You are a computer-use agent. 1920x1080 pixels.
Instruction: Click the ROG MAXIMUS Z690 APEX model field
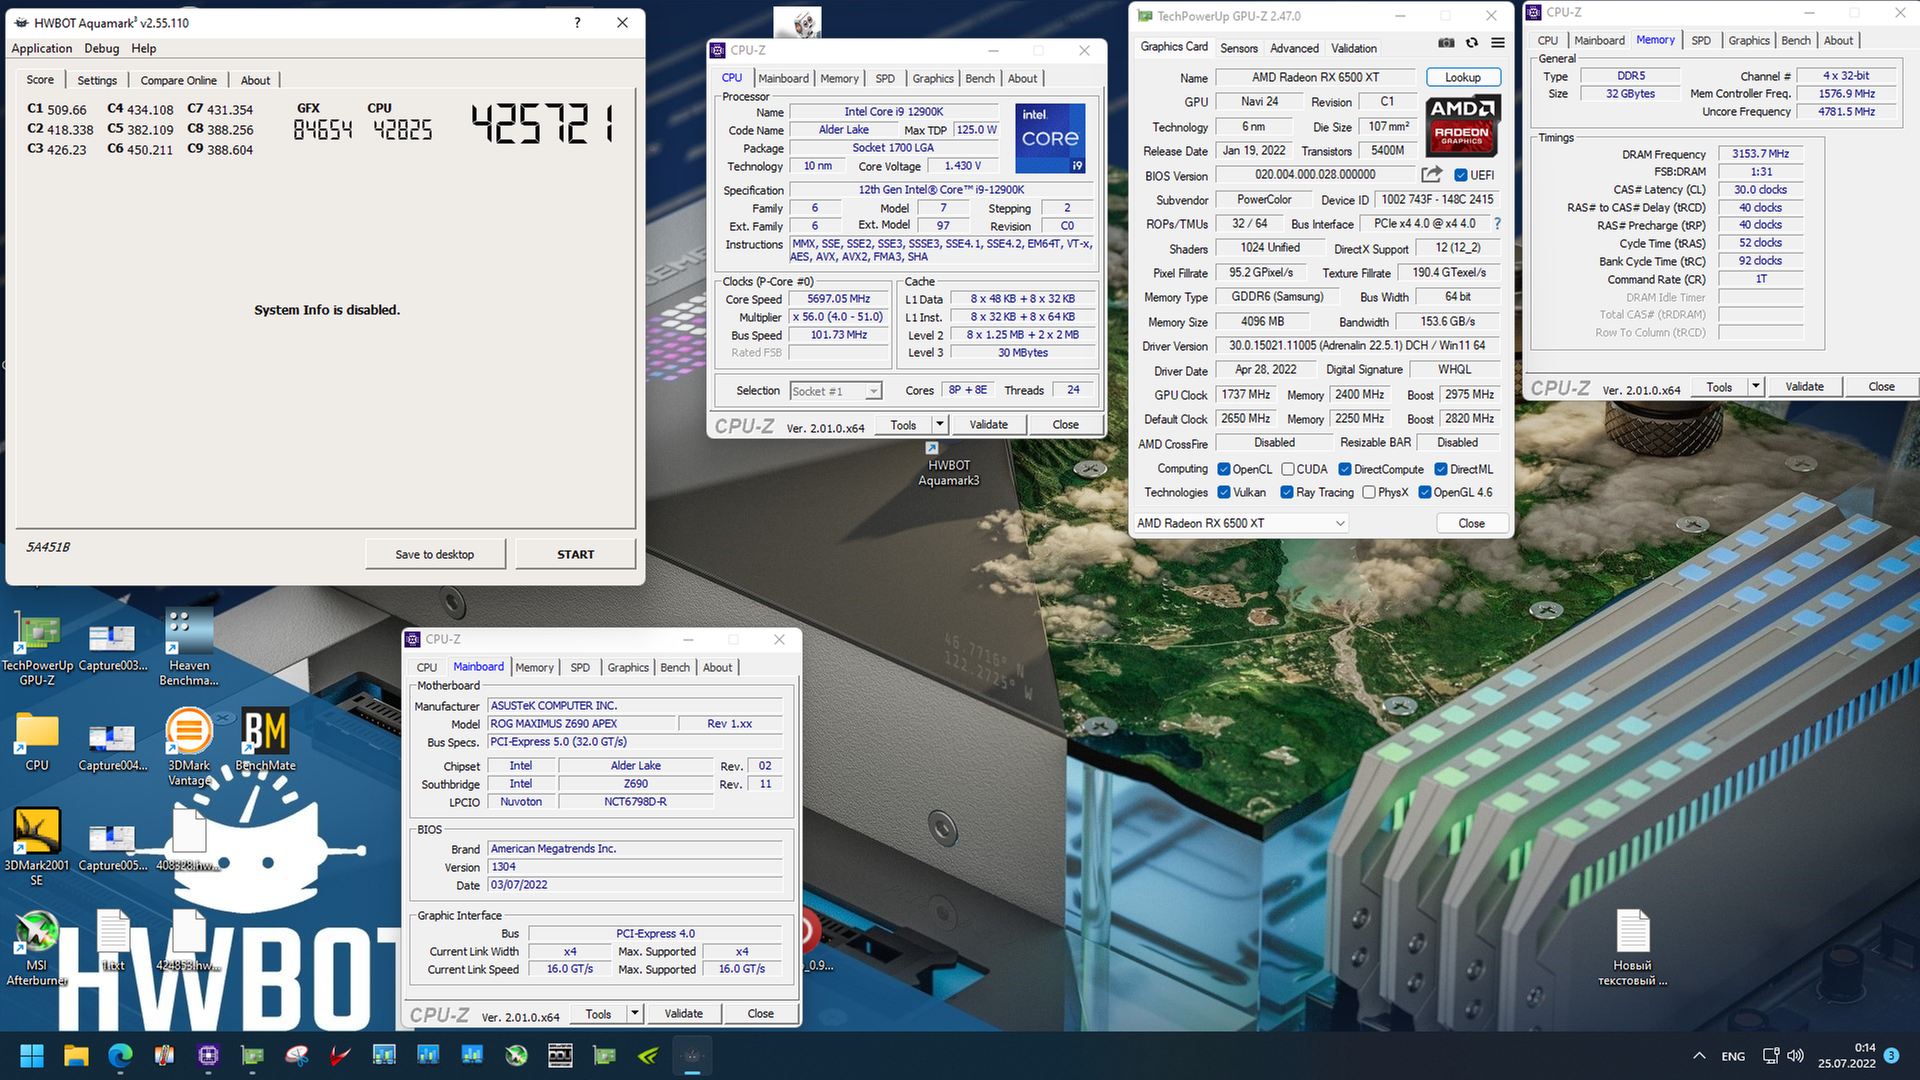581,724
